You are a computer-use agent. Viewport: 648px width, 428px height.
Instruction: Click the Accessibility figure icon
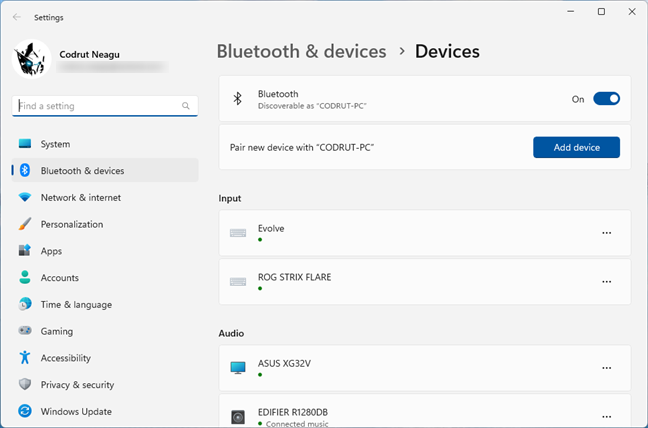click(25, 357)
